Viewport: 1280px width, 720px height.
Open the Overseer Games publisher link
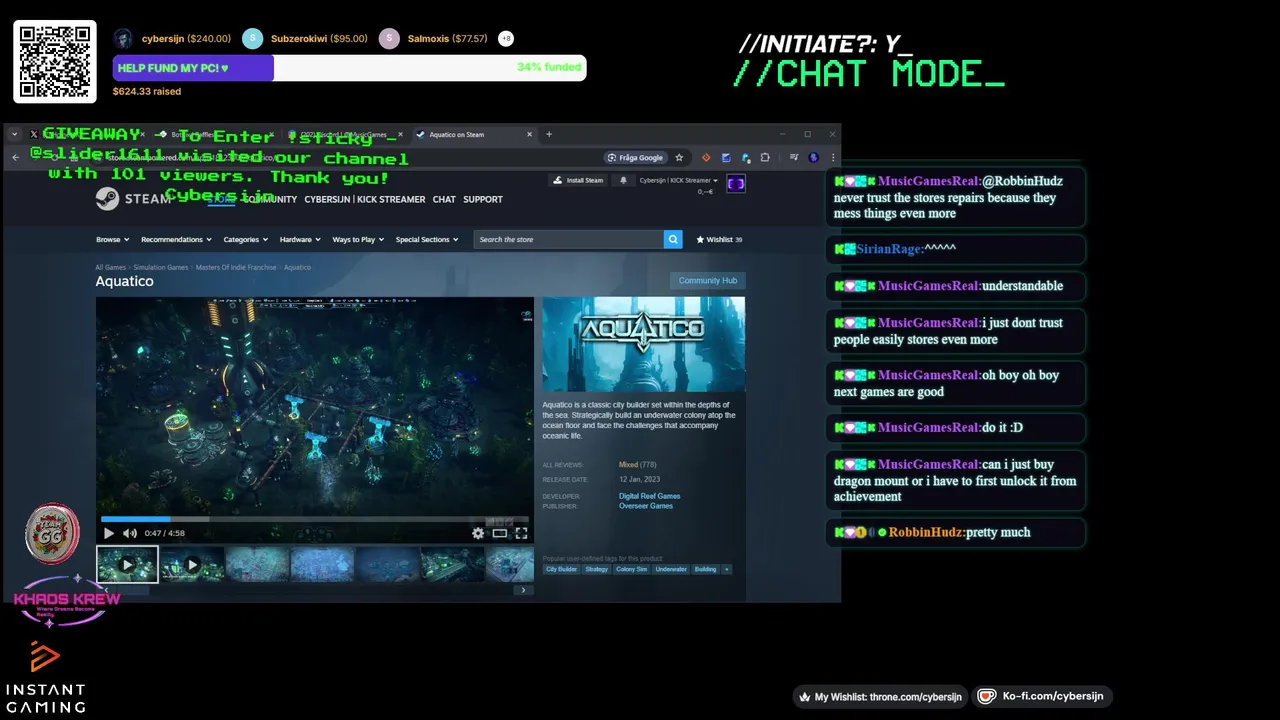646,506
